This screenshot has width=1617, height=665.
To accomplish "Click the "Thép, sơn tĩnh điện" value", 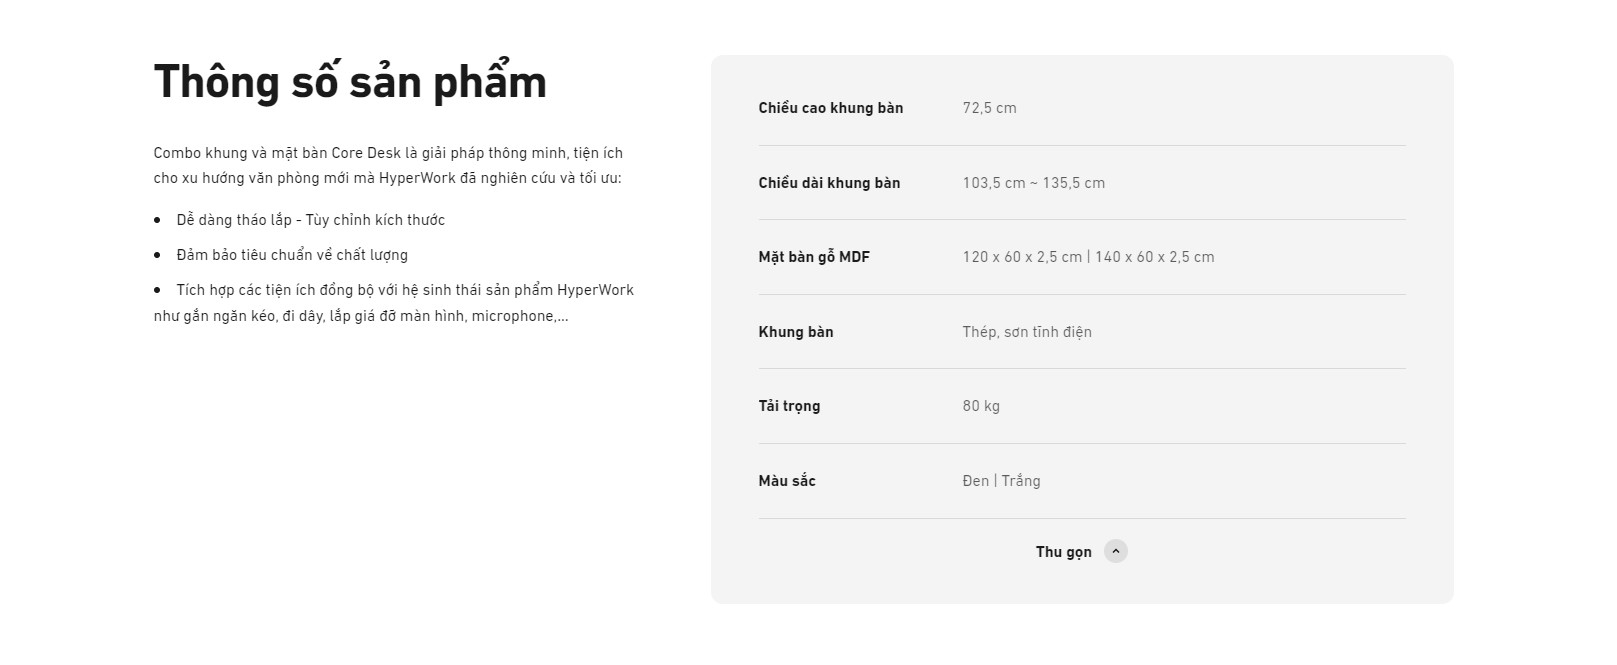I will pyautogui.click(x=1027, y=332).
